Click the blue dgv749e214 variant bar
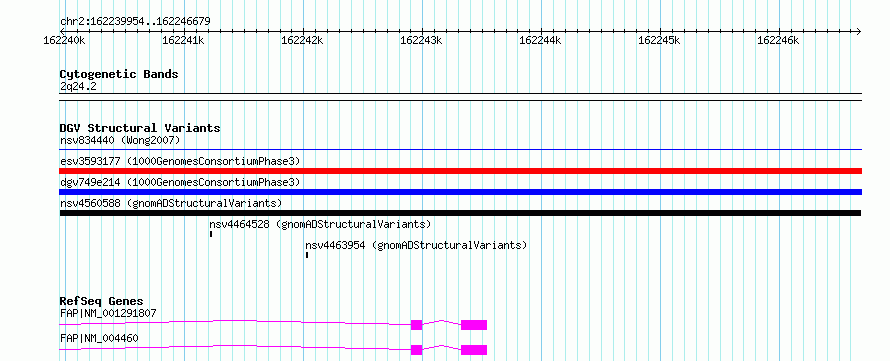The height and width of the screenshot is (361, 890). pos(460,192)
